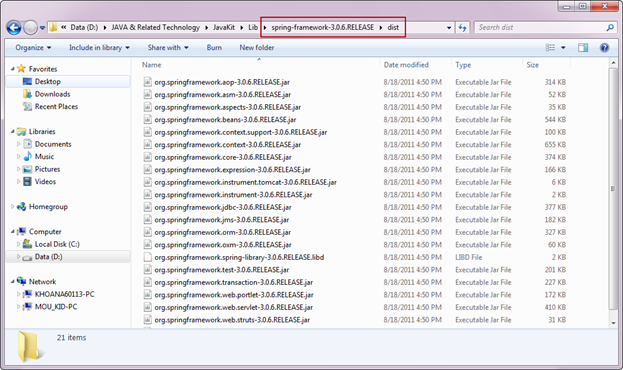Select Desktop in Favorites
Image resolution: width=623 pixels, height=370 pixels.
[x=48, y=81]
